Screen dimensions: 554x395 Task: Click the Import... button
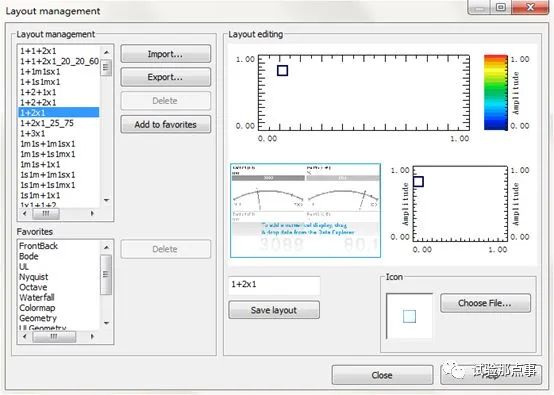[166, 54]
